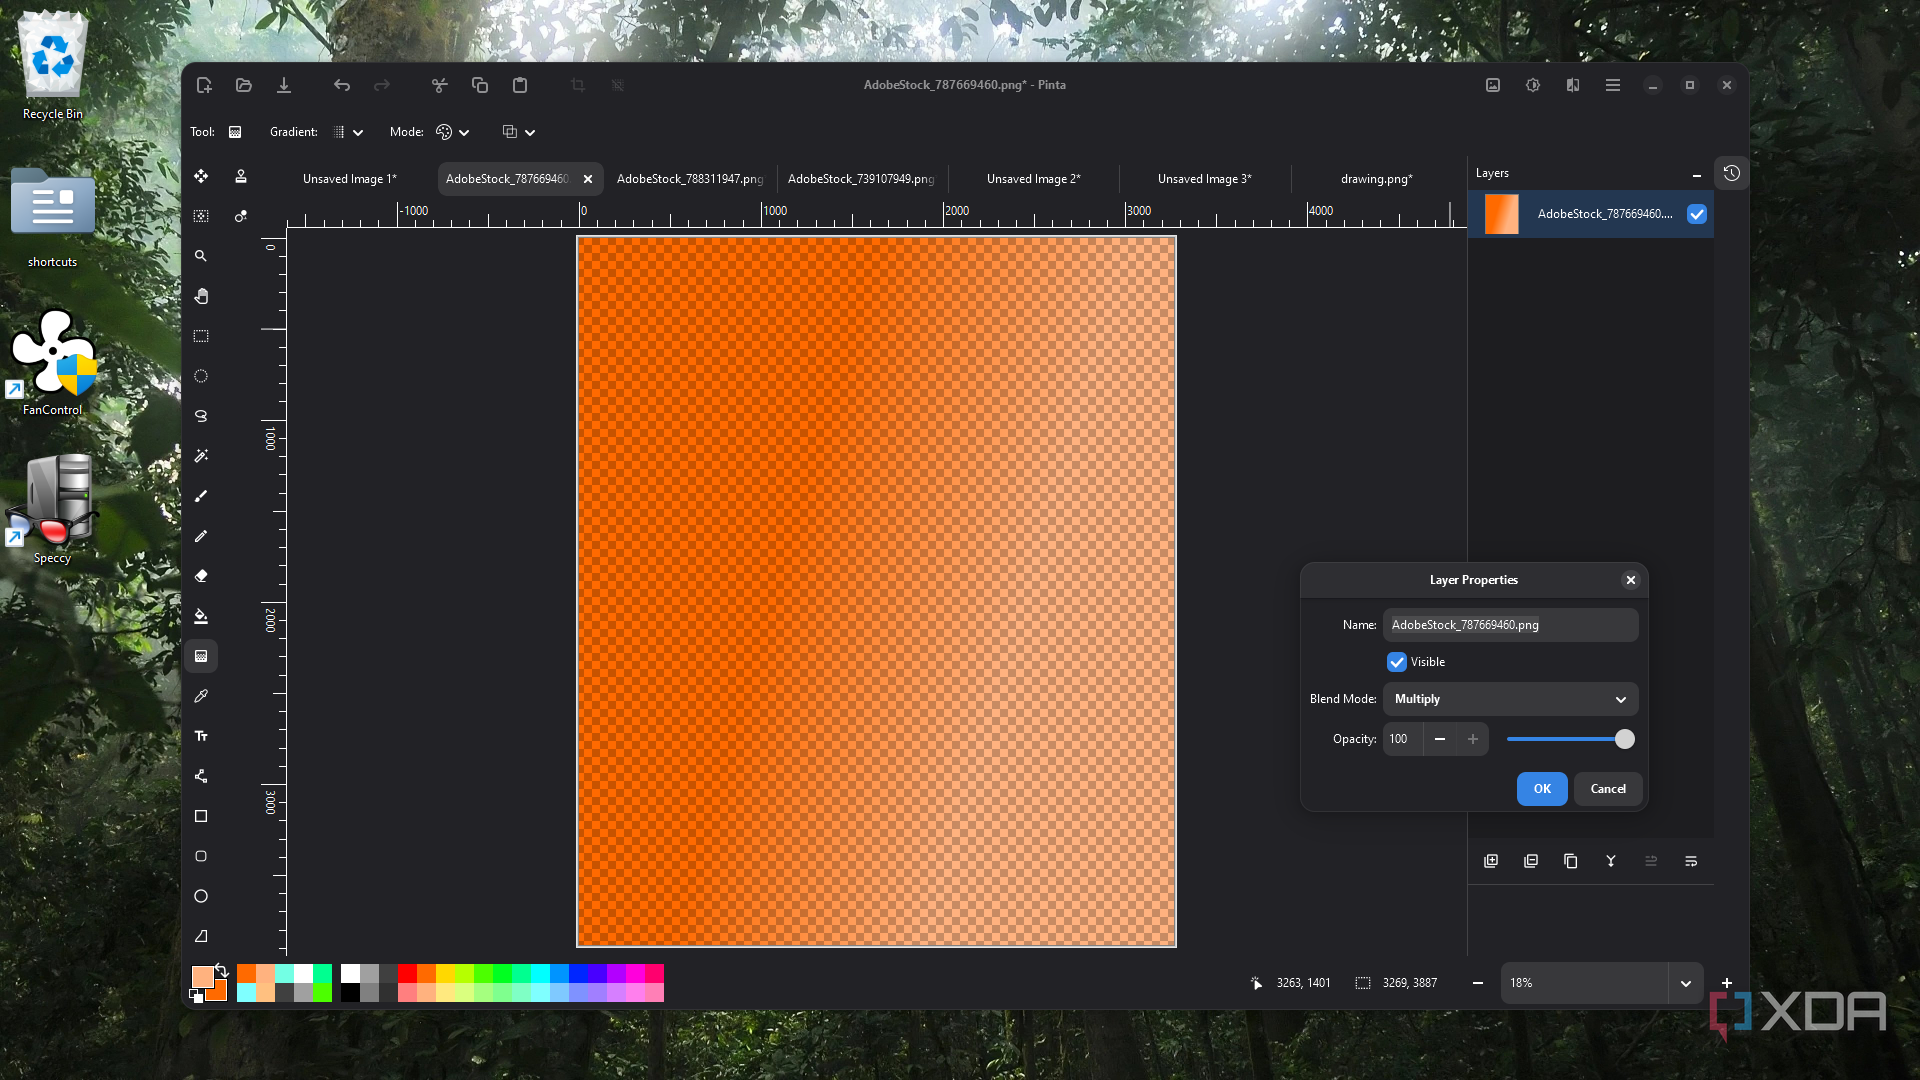
Task: Select the Eraser tool
Action: 201,576
